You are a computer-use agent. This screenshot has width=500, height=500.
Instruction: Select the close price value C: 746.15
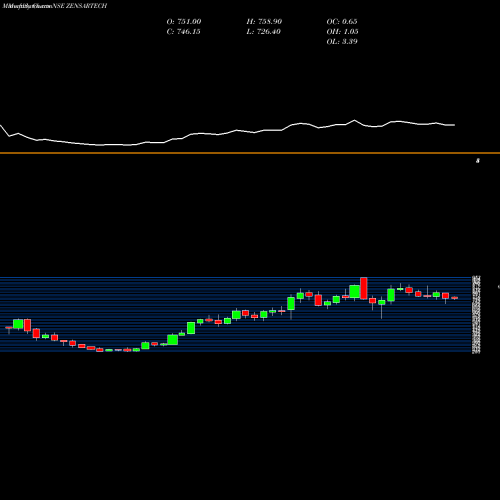(183, 32)
